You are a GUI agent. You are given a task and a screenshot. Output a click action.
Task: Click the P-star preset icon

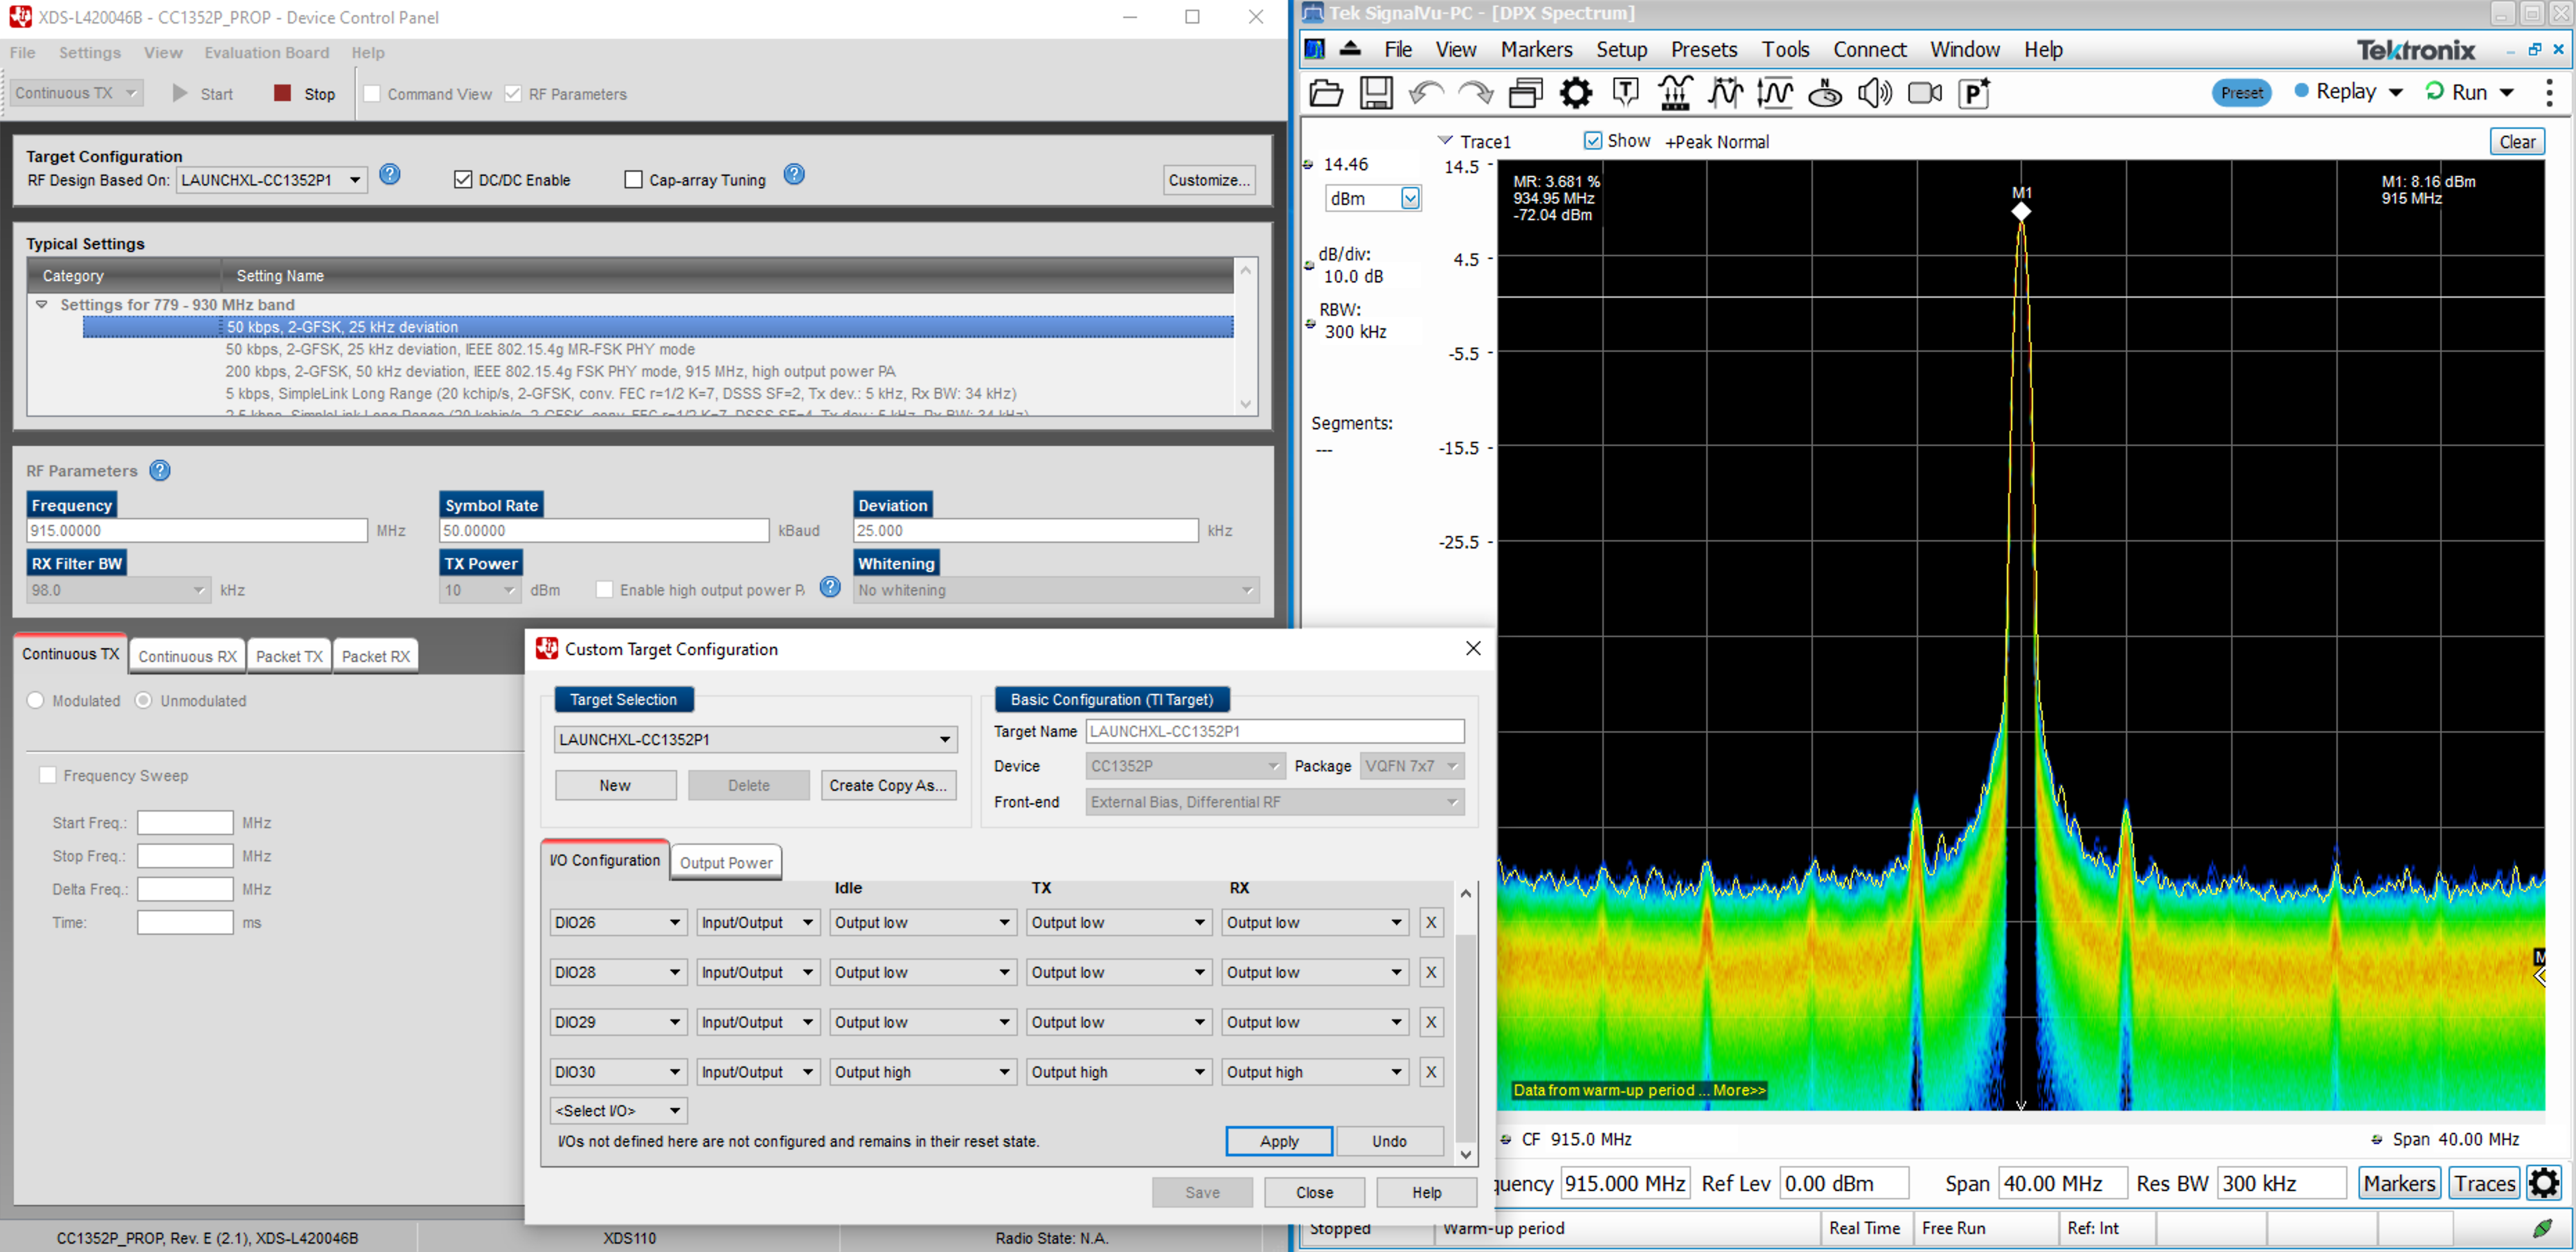tap(1974, 93)
